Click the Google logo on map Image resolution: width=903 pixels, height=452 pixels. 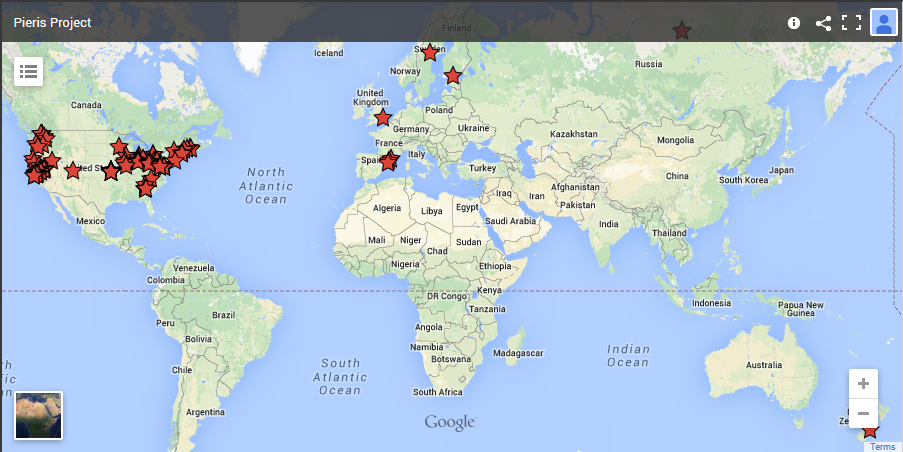(449, 422)
